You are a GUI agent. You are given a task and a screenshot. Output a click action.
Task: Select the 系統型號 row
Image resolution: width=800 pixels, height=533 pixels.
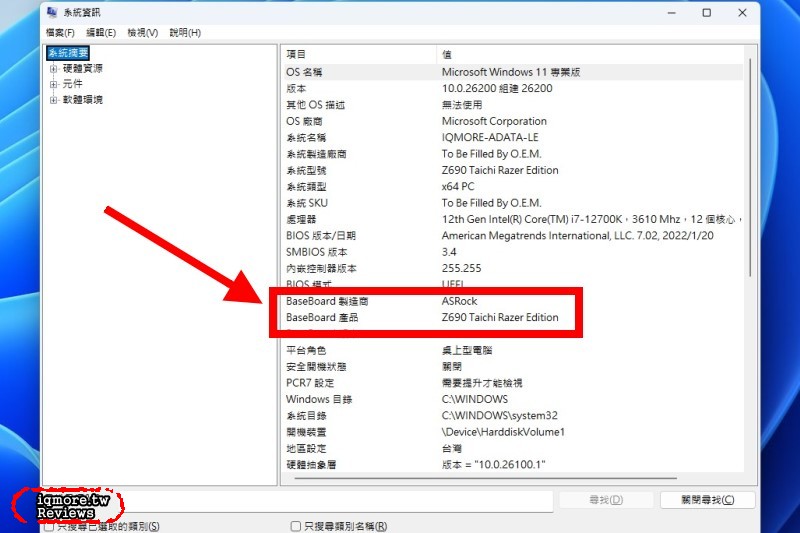click(513, 170)
